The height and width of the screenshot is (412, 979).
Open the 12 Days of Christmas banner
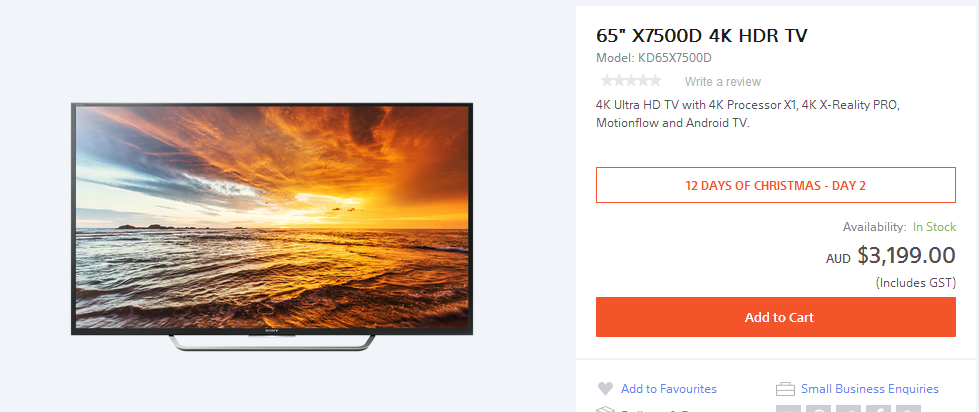pyautogui.click(x=775, y=185)
